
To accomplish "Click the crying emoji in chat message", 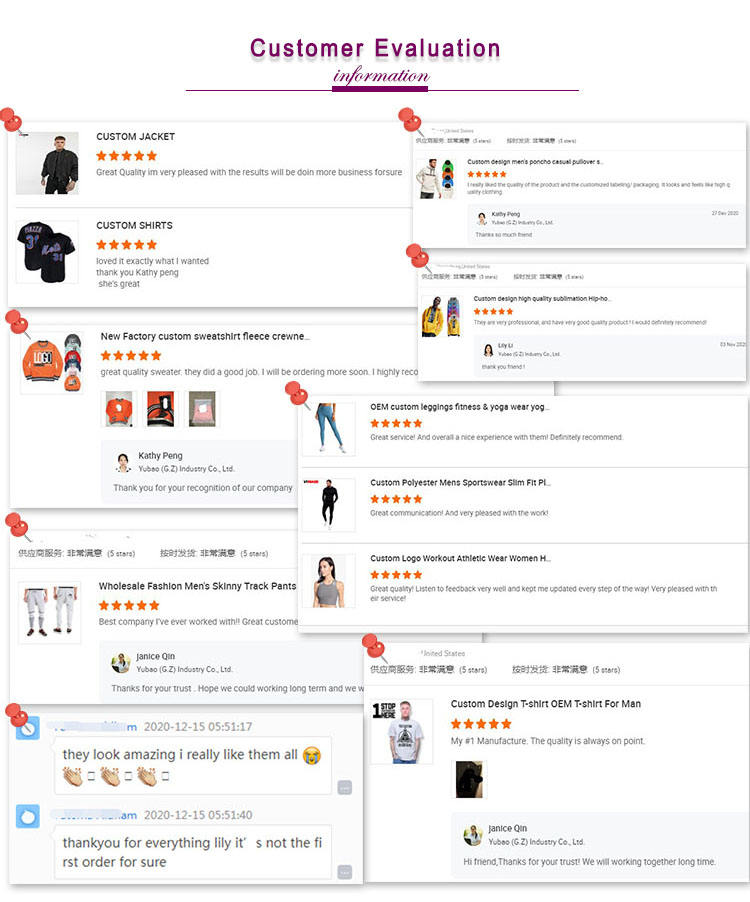I will pos(312,755).
